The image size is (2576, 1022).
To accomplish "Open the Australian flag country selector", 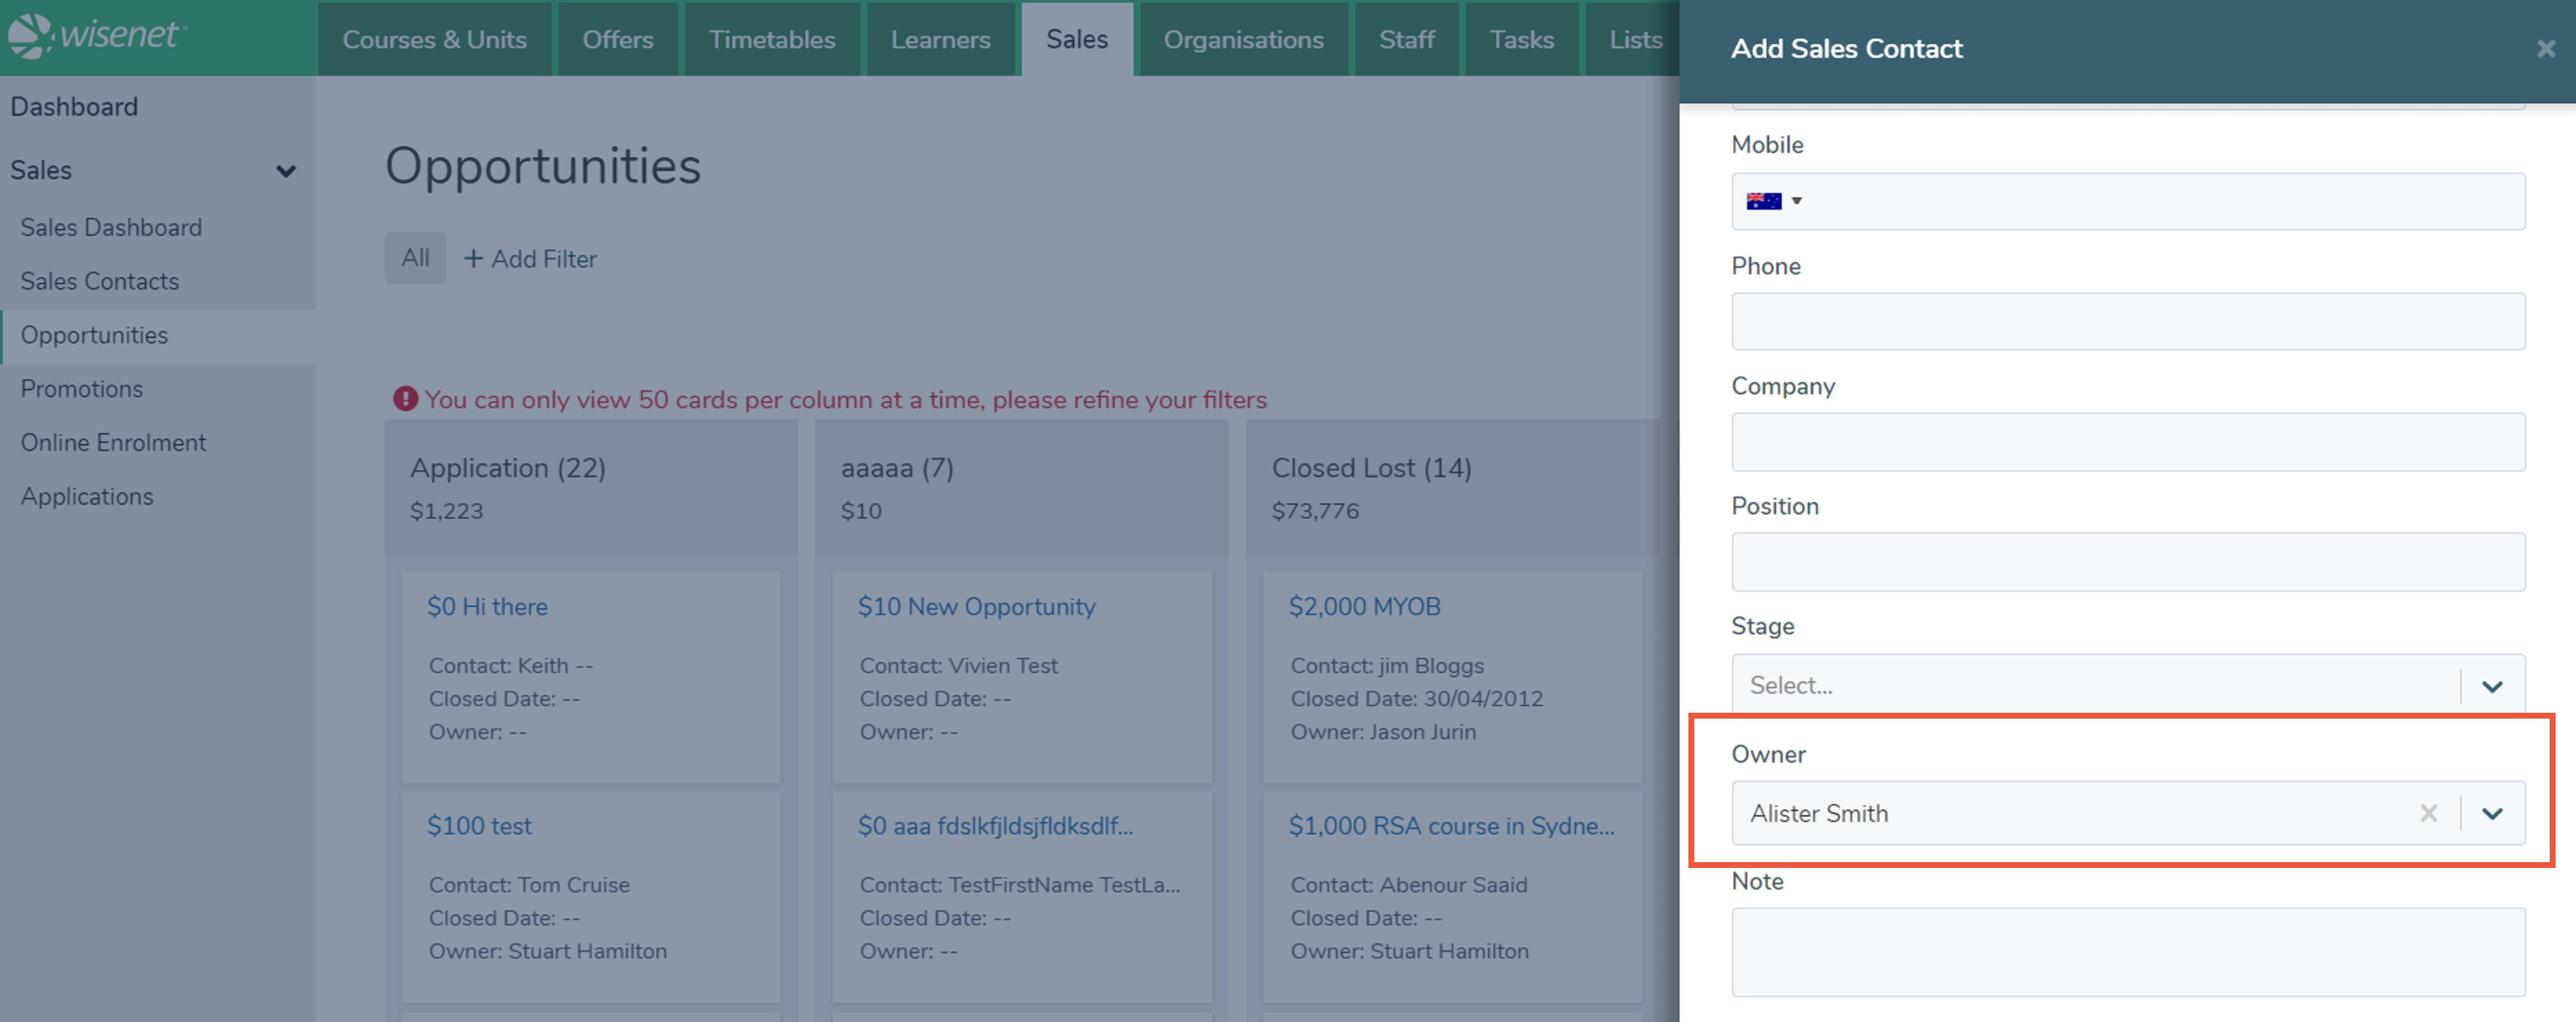I will [x=1774, y=201].
